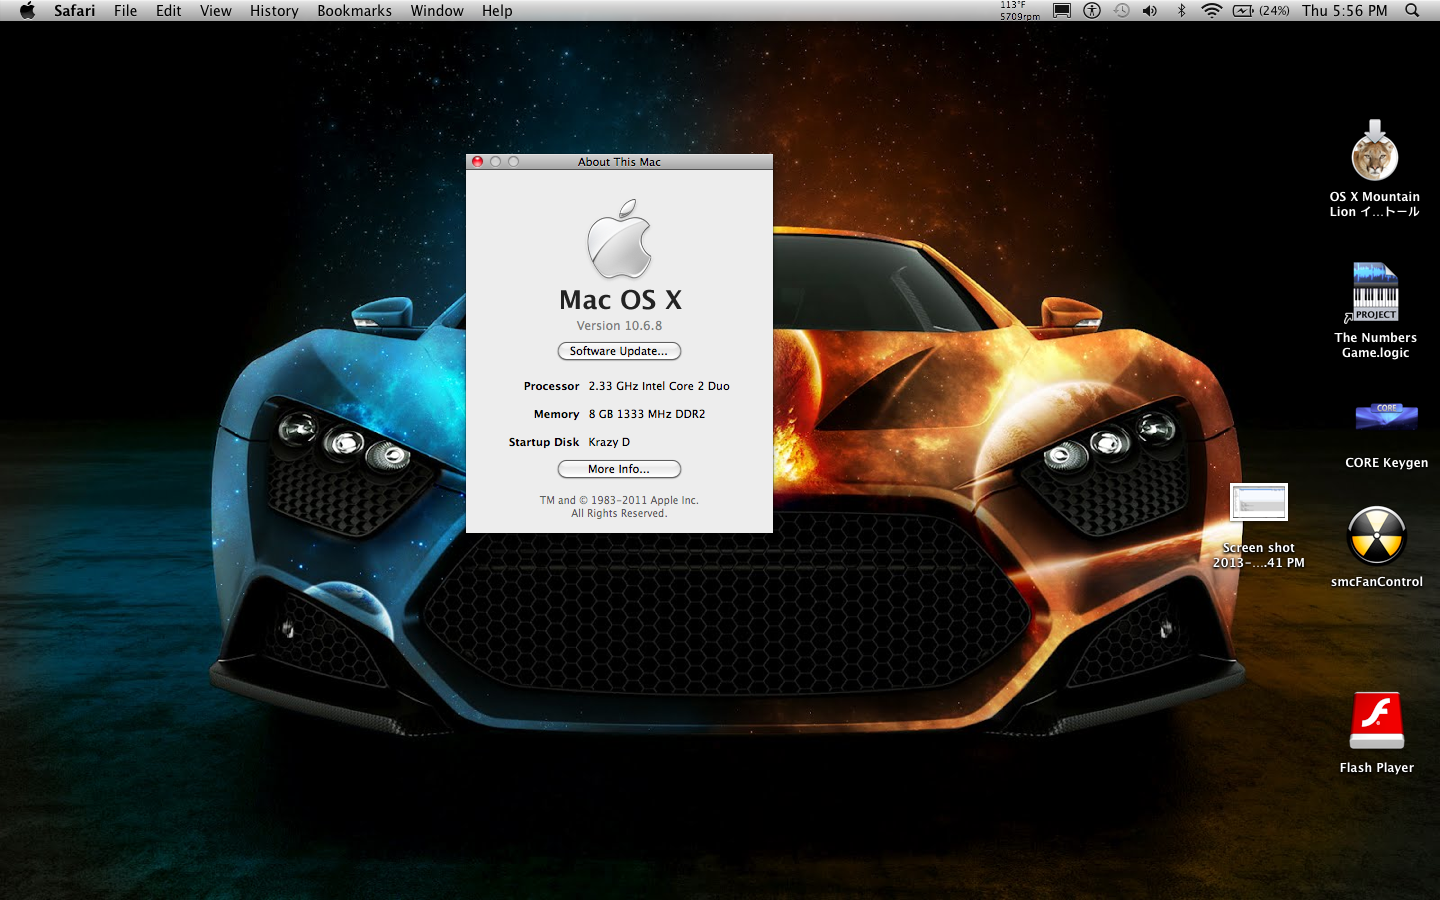Open the Wi-Fi status menu
Screen dimensions: 1440x900
coord(1211,11)
